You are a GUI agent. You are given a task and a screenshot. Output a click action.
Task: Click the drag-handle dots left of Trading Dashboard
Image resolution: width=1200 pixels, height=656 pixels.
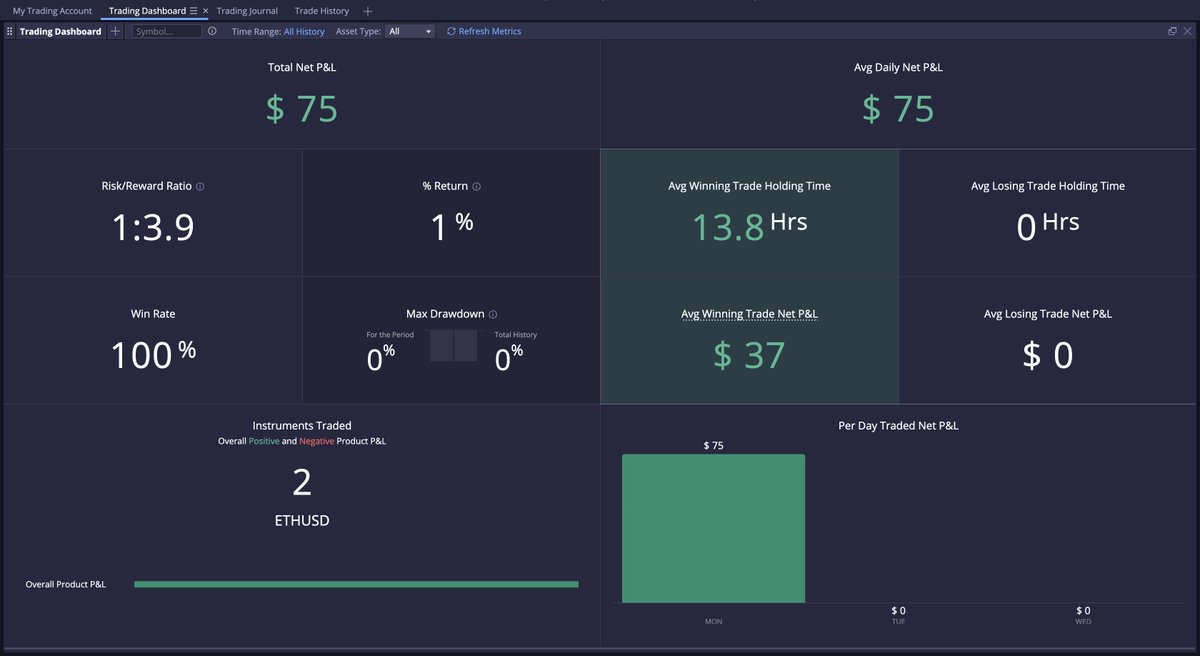pyautogui.click(x=8, y=31)
